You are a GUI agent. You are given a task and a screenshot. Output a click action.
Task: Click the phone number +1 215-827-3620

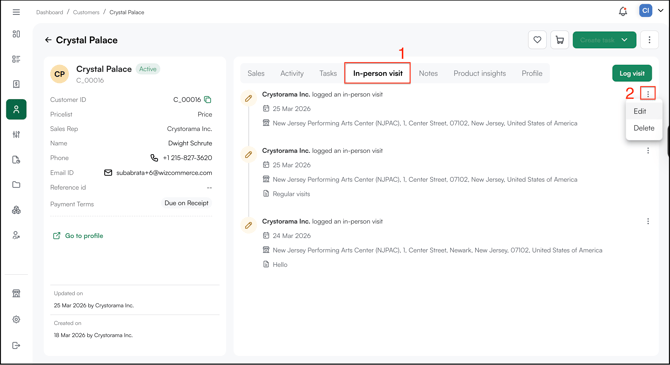(187, 158)
